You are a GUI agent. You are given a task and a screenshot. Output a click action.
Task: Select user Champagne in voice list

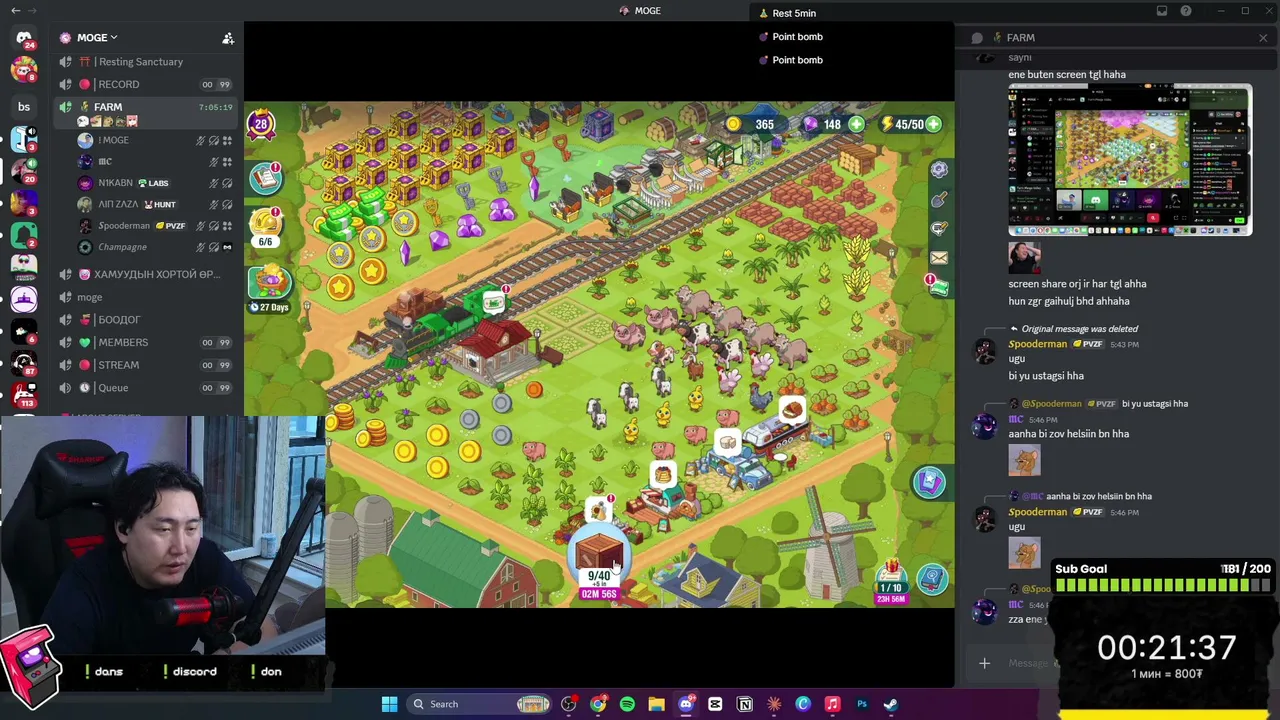coord(155,247)
